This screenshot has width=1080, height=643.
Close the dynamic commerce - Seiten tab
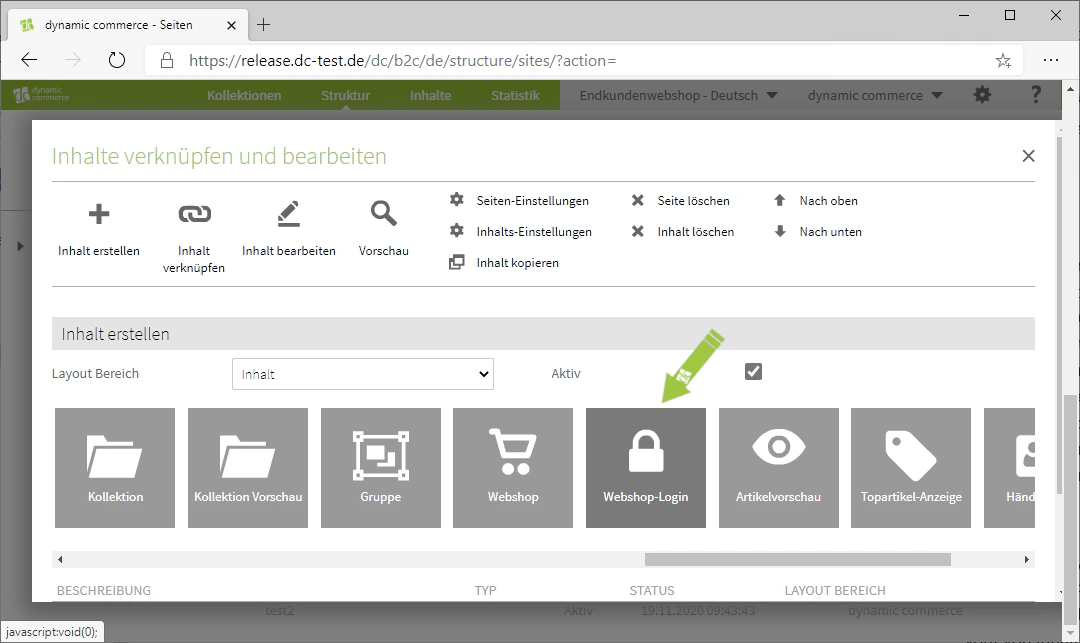(x=231, y=25)
